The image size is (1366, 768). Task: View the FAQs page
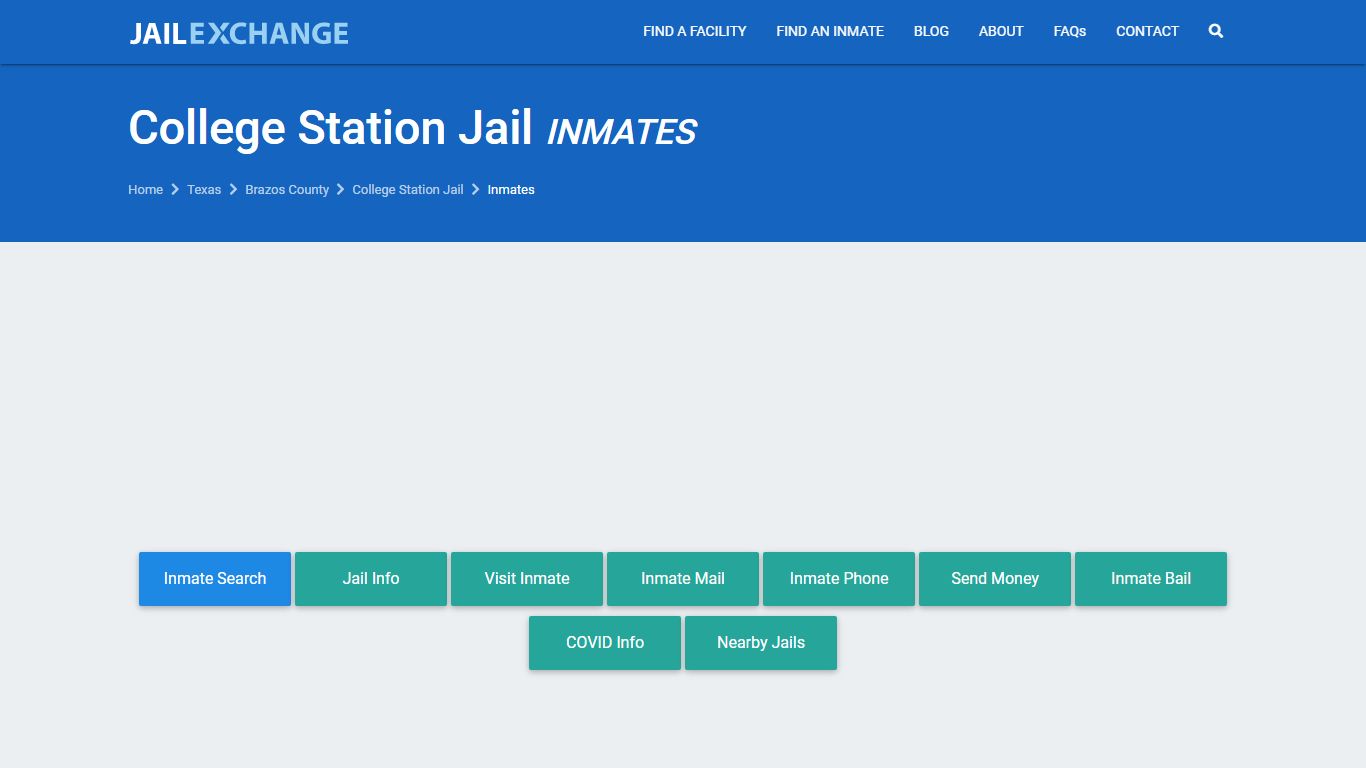(x=1070, y=31)
